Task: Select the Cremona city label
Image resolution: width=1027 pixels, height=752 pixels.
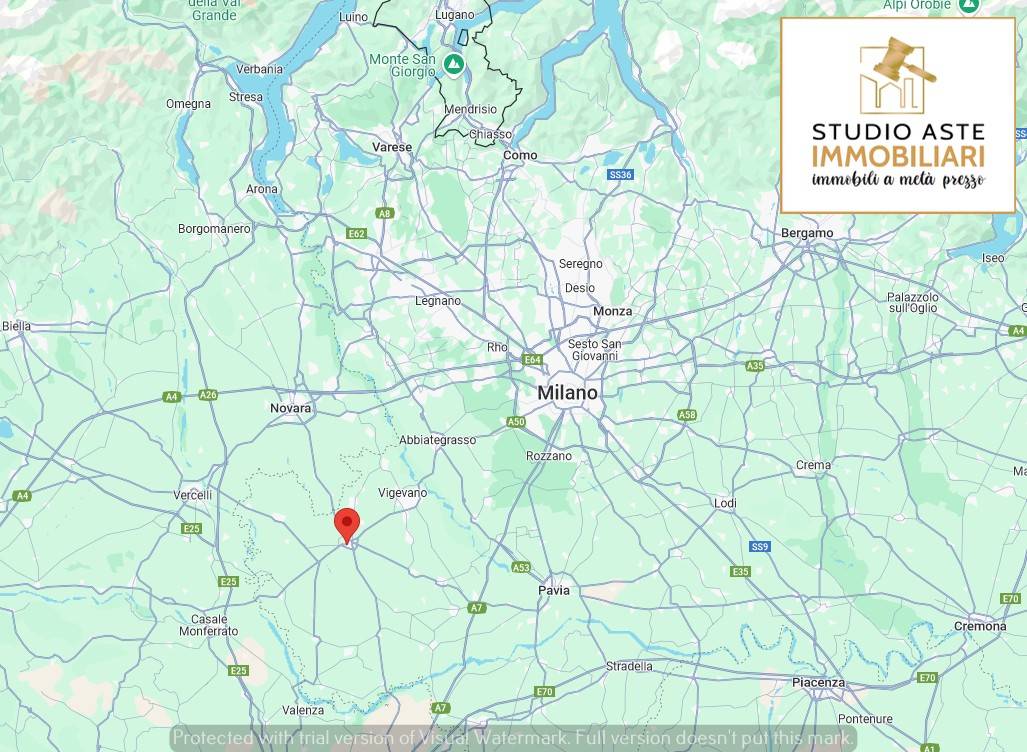Action: point(980,626)
